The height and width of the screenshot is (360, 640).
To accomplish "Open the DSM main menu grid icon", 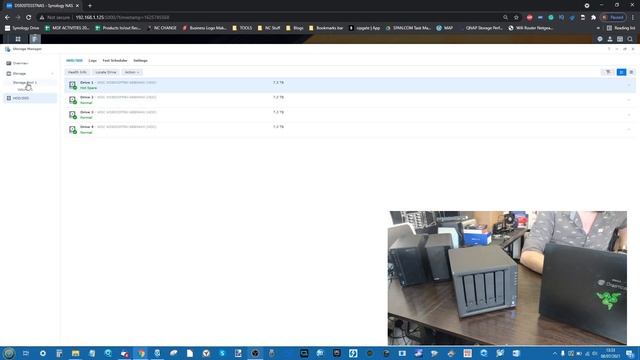I will click(x=18, y=39).
